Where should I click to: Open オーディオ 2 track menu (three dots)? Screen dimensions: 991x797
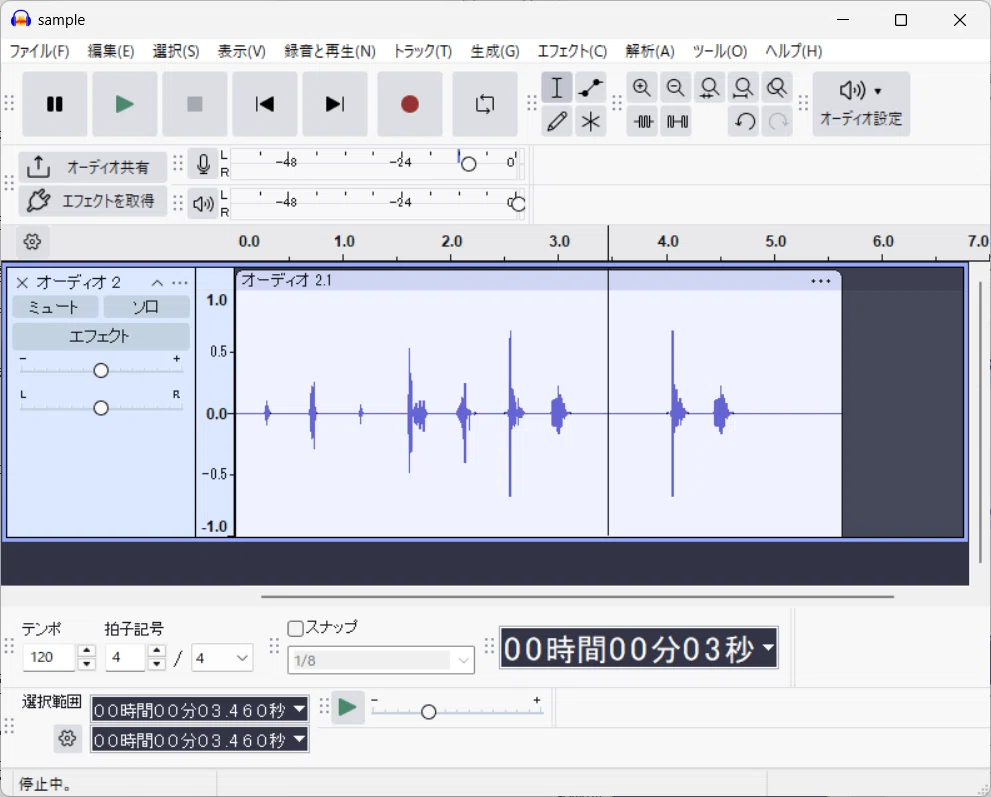pos(179,283)
